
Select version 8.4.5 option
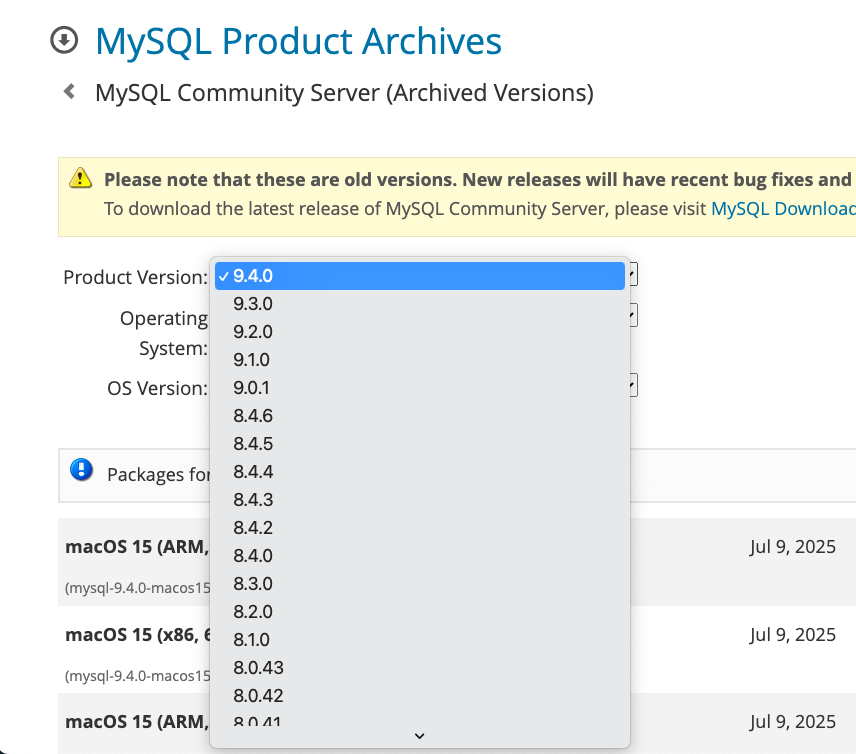(x=420, y=443)
